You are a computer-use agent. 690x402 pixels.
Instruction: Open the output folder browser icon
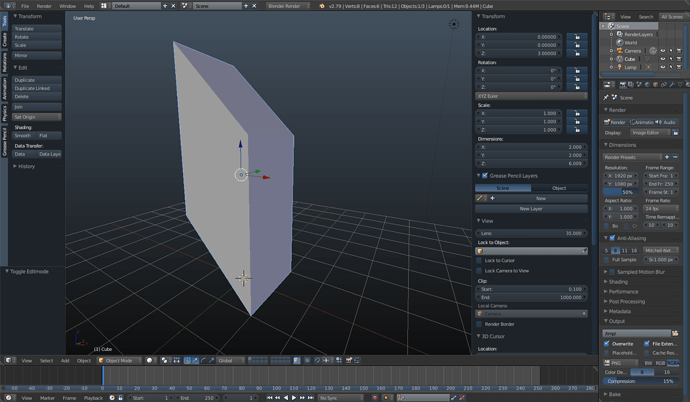pos(675,333)
